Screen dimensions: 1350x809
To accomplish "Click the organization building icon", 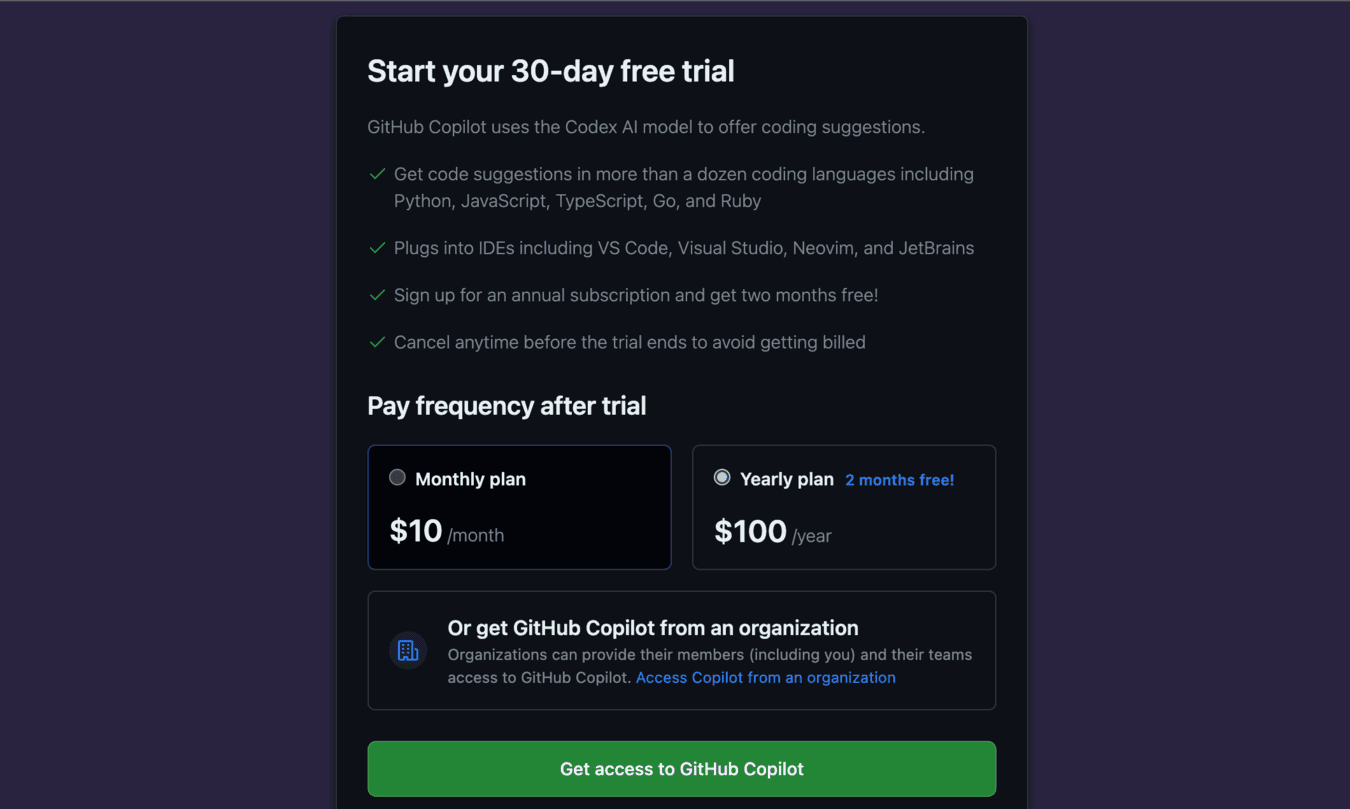I will point(408,651).
